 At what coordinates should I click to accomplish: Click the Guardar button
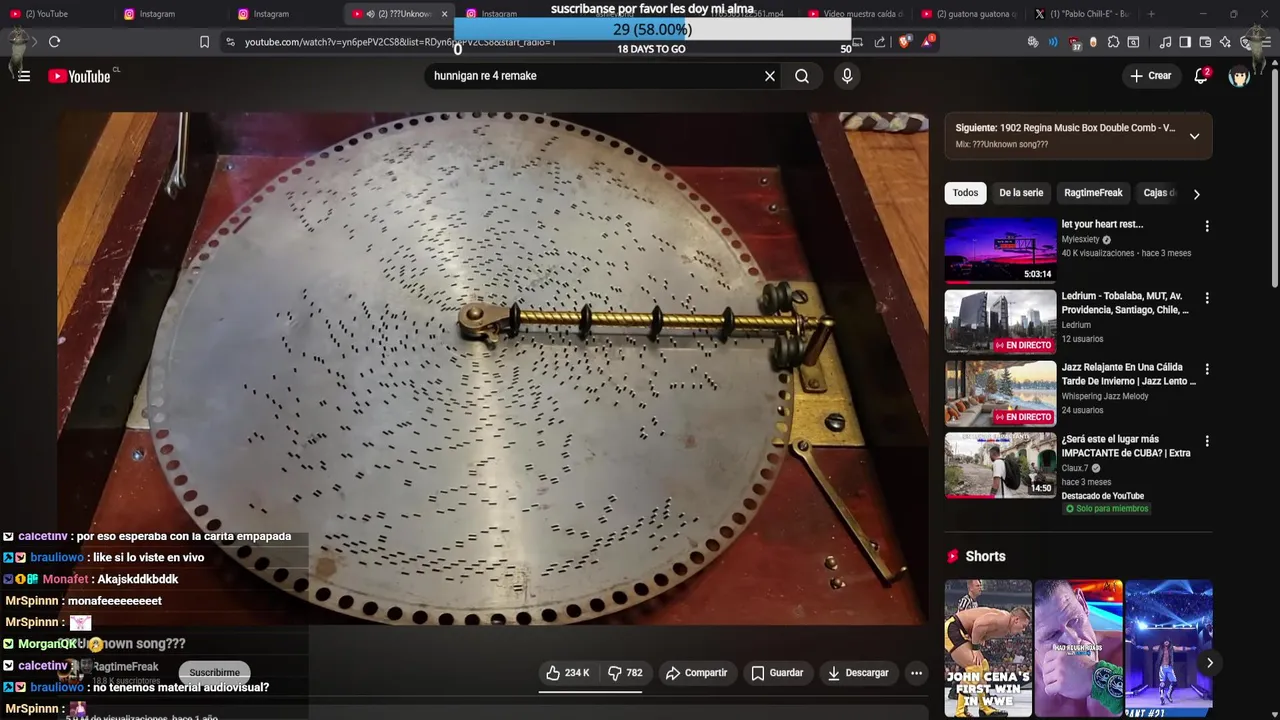pyautogui.click(x=777, y=673)
